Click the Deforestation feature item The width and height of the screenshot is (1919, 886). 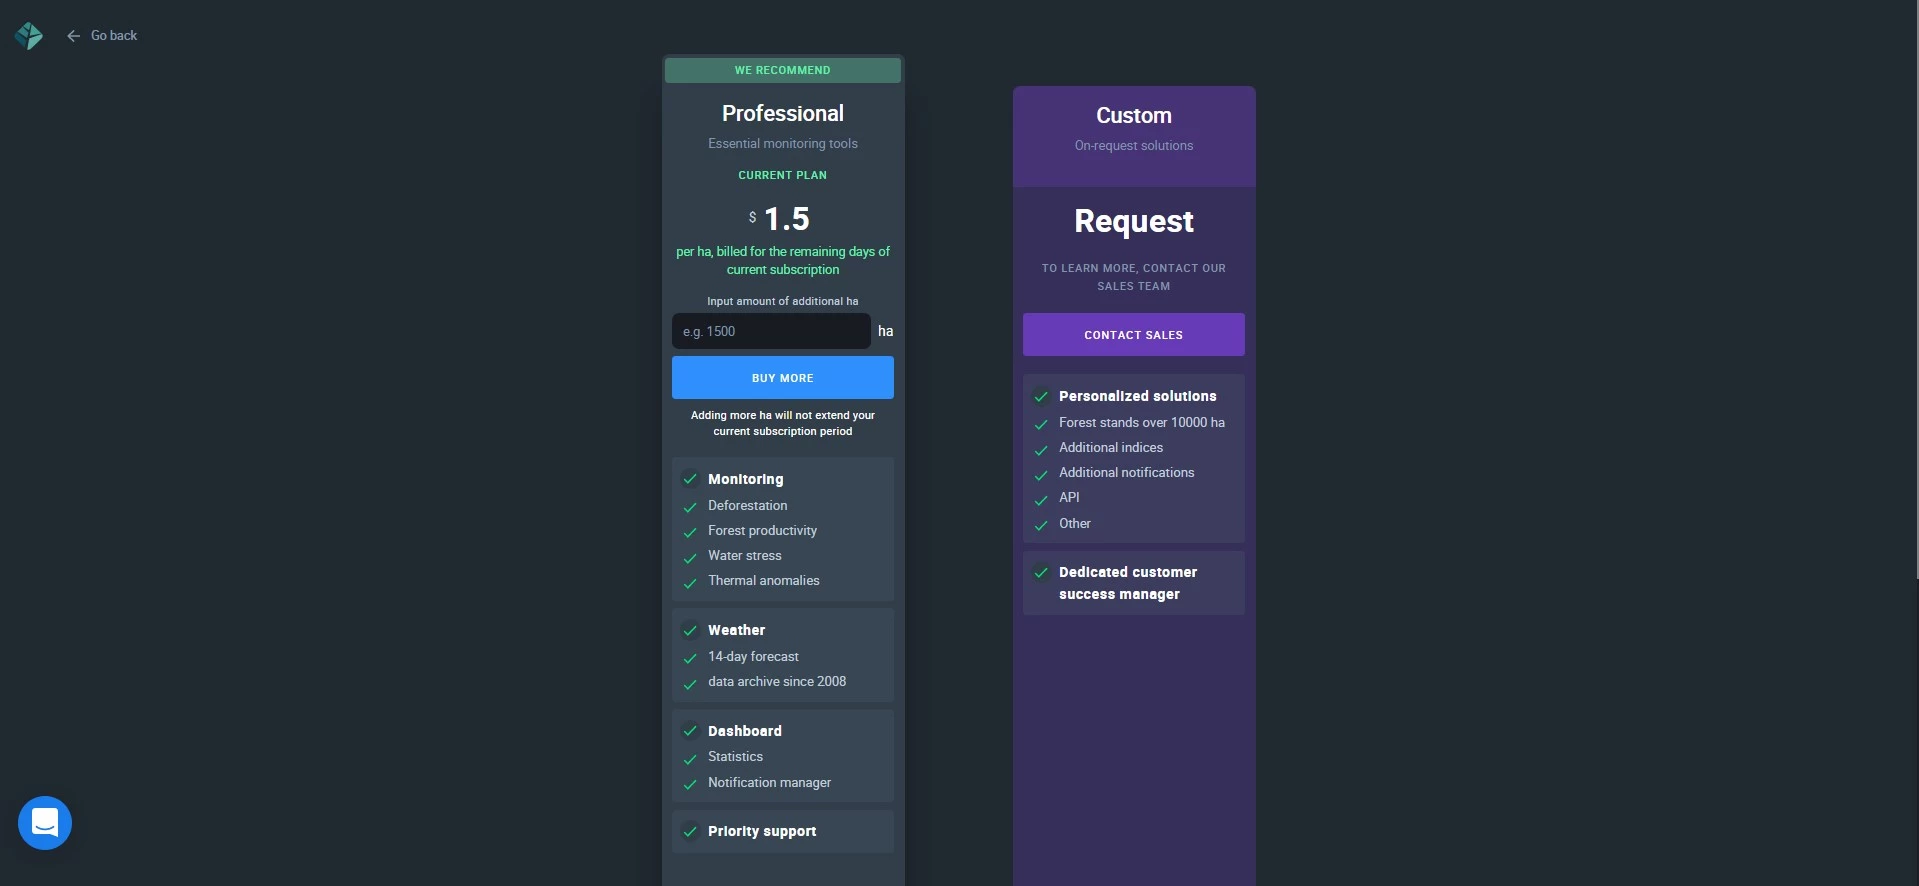(747, 506)
